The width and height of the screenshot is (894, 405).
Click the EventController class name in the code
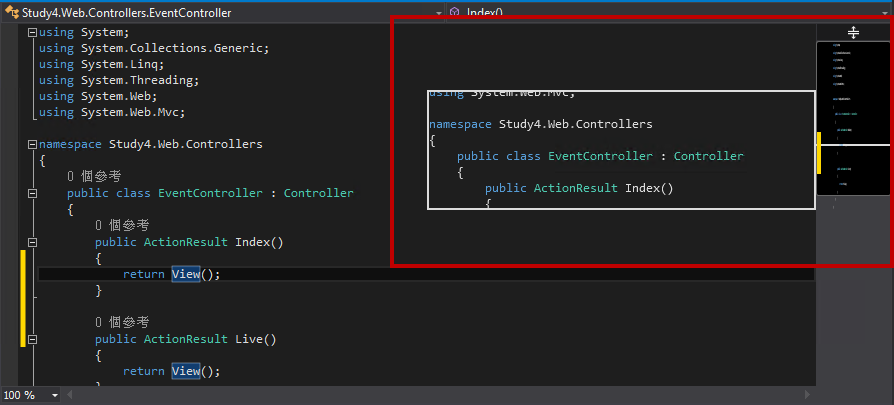click(x=210, y=193)
